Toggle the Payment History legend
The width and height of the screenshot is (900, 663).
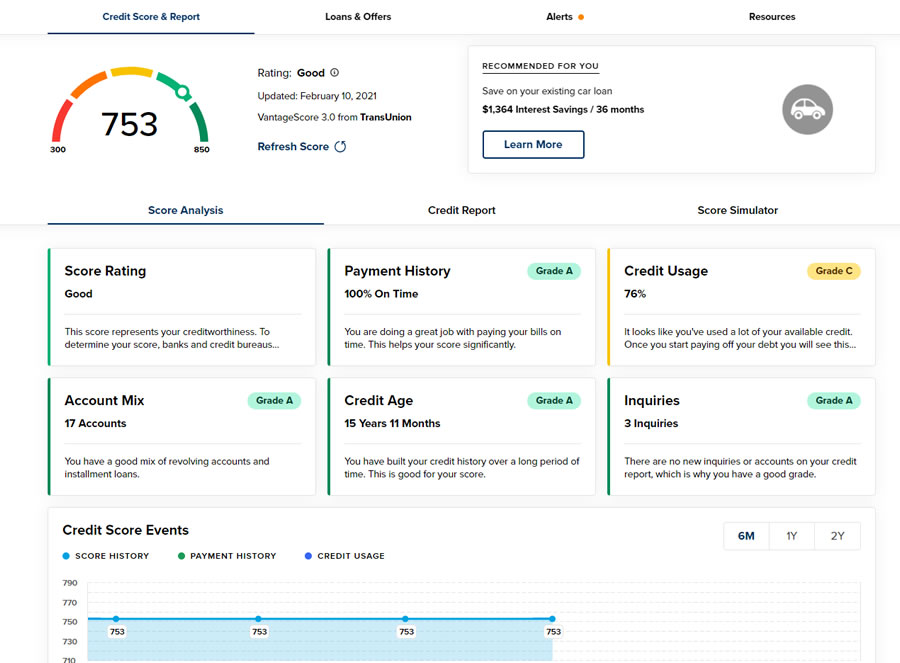[227, 555]
